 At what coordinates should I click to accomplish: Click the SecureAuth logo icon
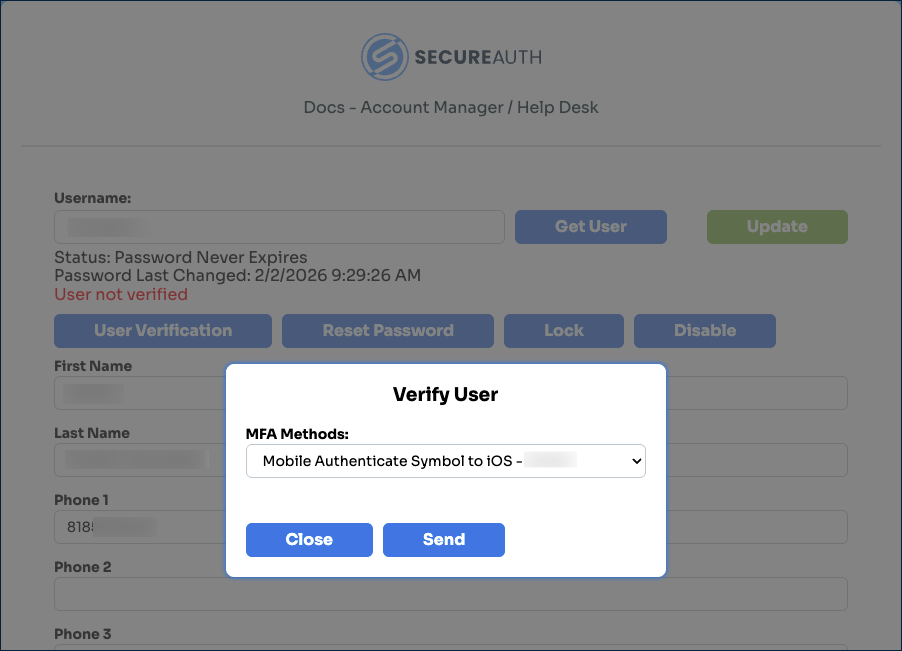coord(385,57)
